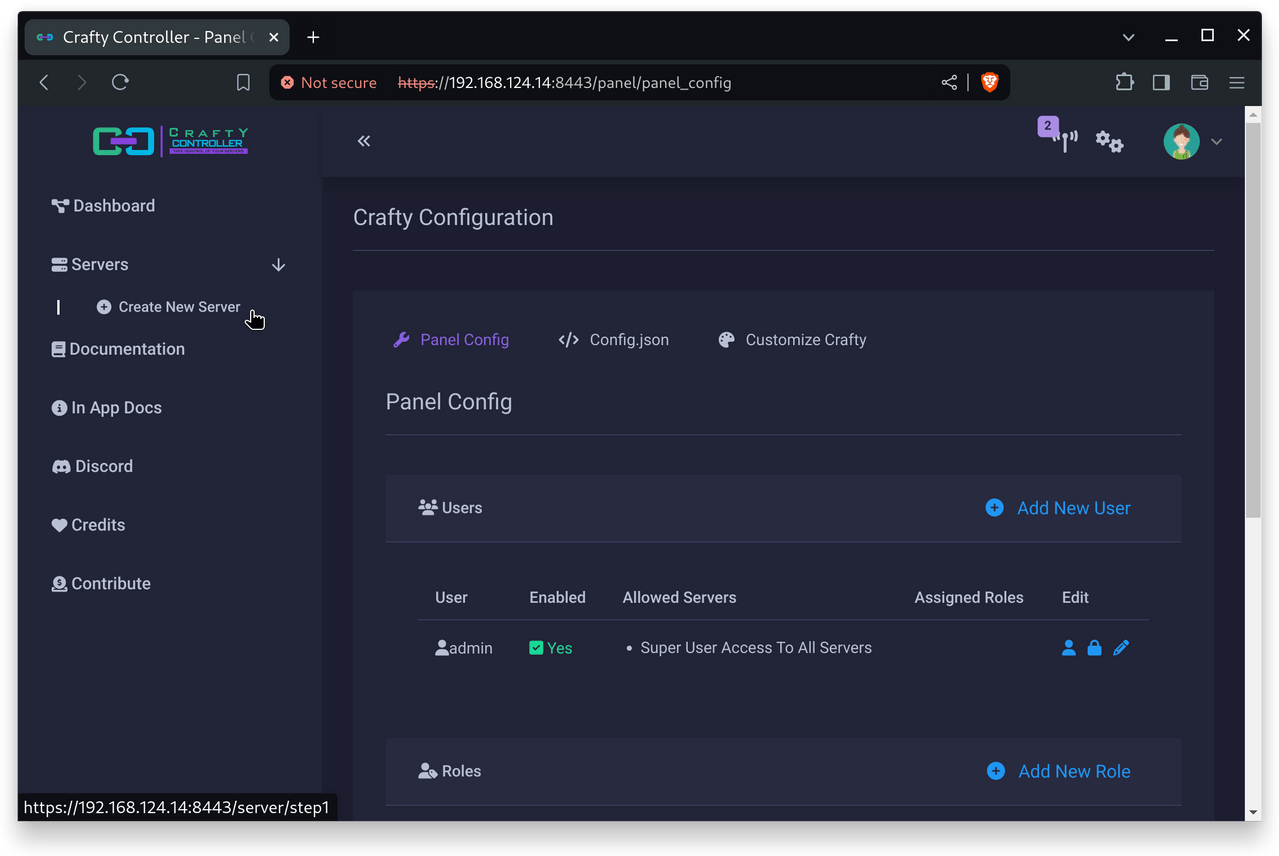
Task: Click the admin lock icon
Action: pos(1094,648)
